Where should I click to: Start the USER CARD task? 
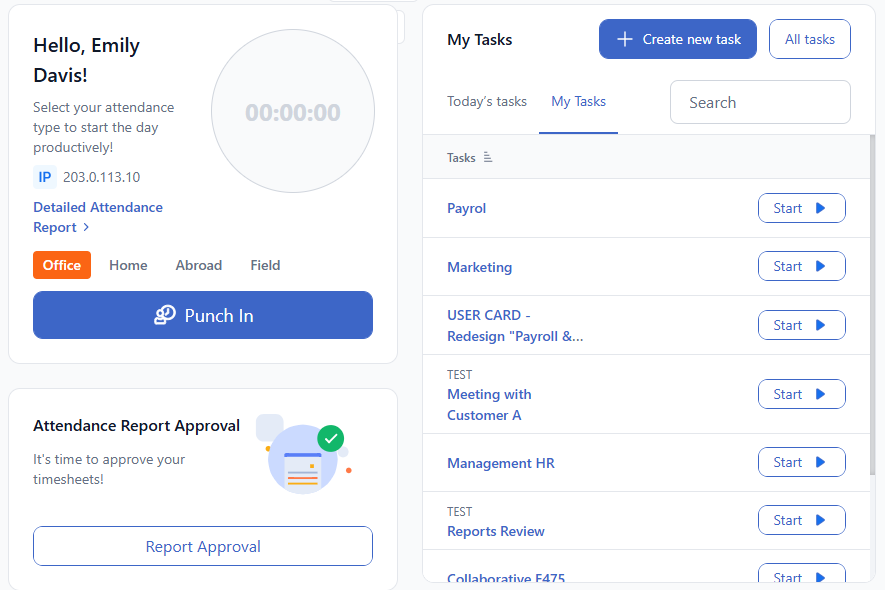coord(801,325)
